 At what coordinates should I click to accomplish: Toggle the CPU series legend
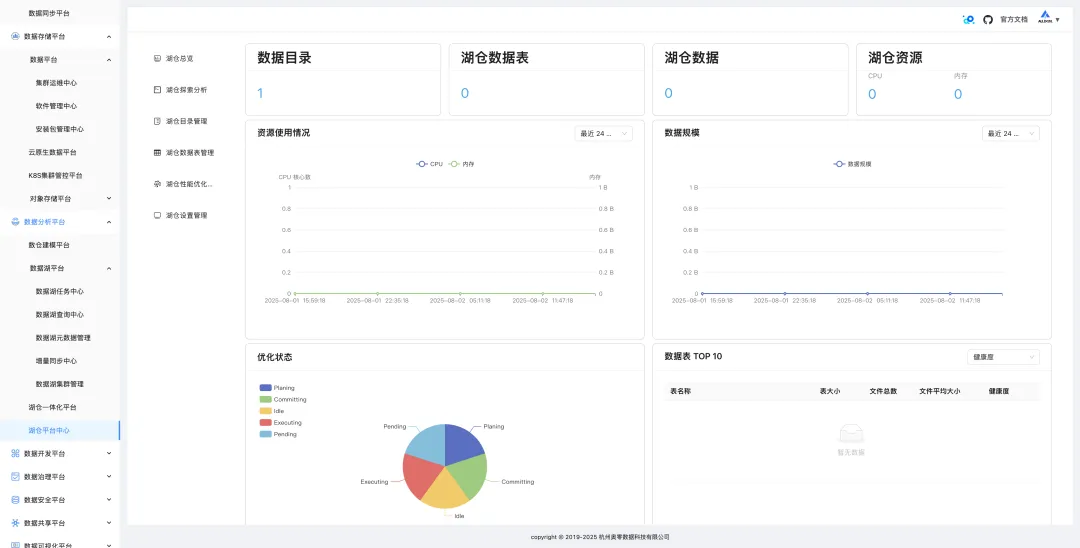click(x=430, y=164)
